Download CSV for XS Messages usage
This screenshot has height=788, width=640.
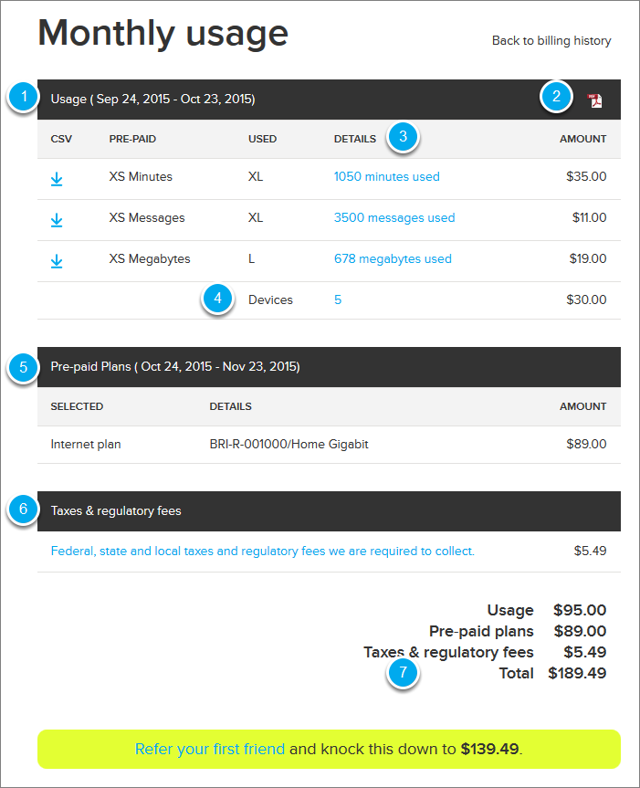pyautogui.click(x=57, y=220)
